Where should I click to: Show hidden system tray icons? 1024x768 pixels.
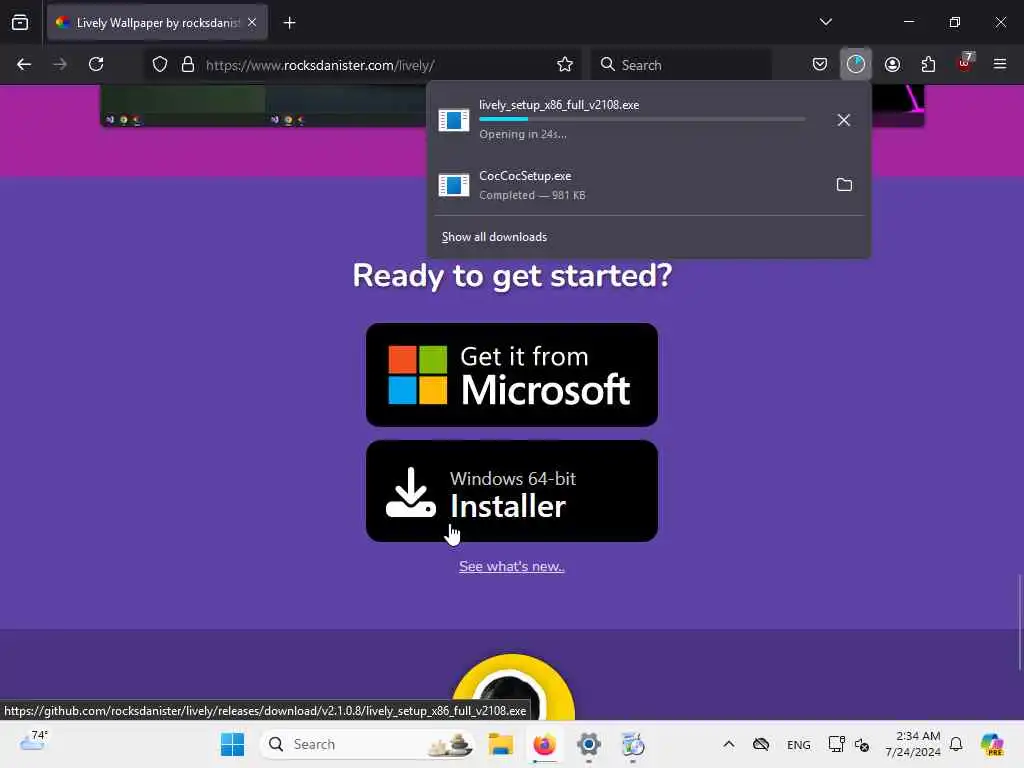tap(729, 744)
